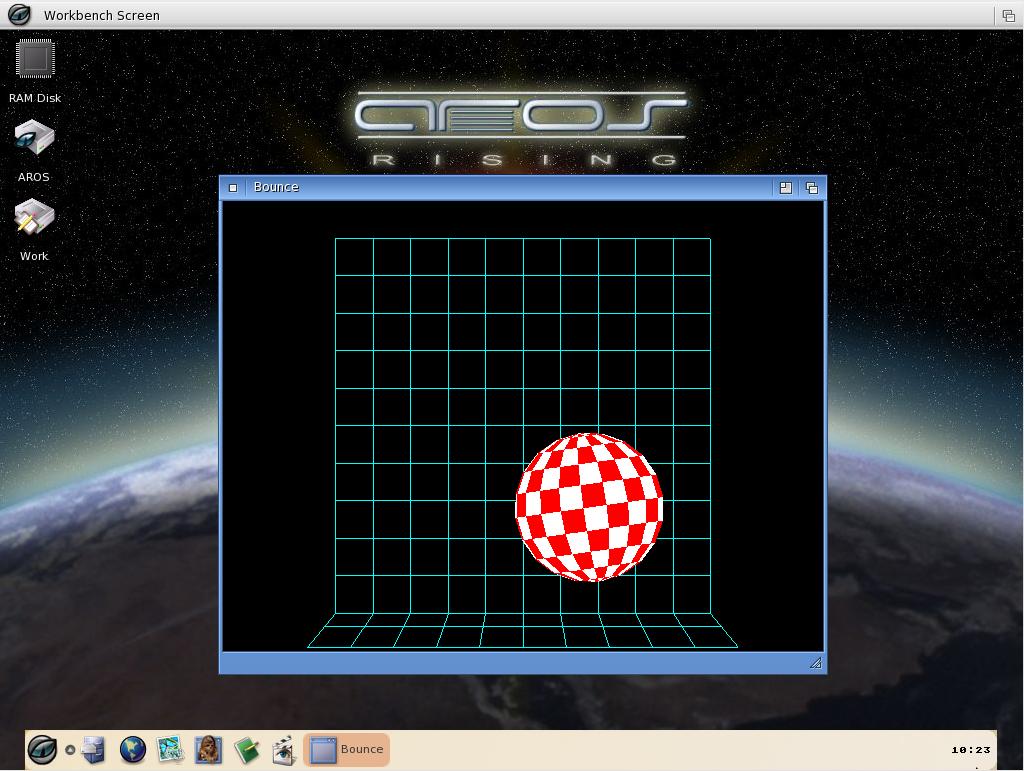Select the Bounce task in the dock
1024x771 pixels.
pyautogui.click(x=347, y=749)
